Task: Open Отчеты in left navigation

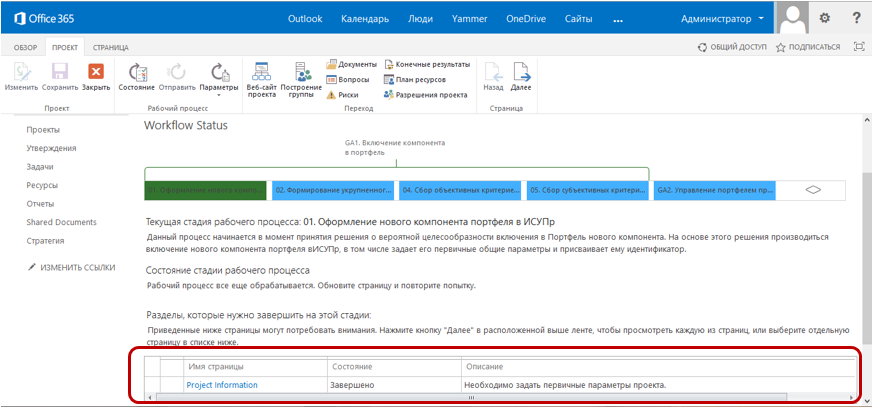Action: tap(40, 204)
